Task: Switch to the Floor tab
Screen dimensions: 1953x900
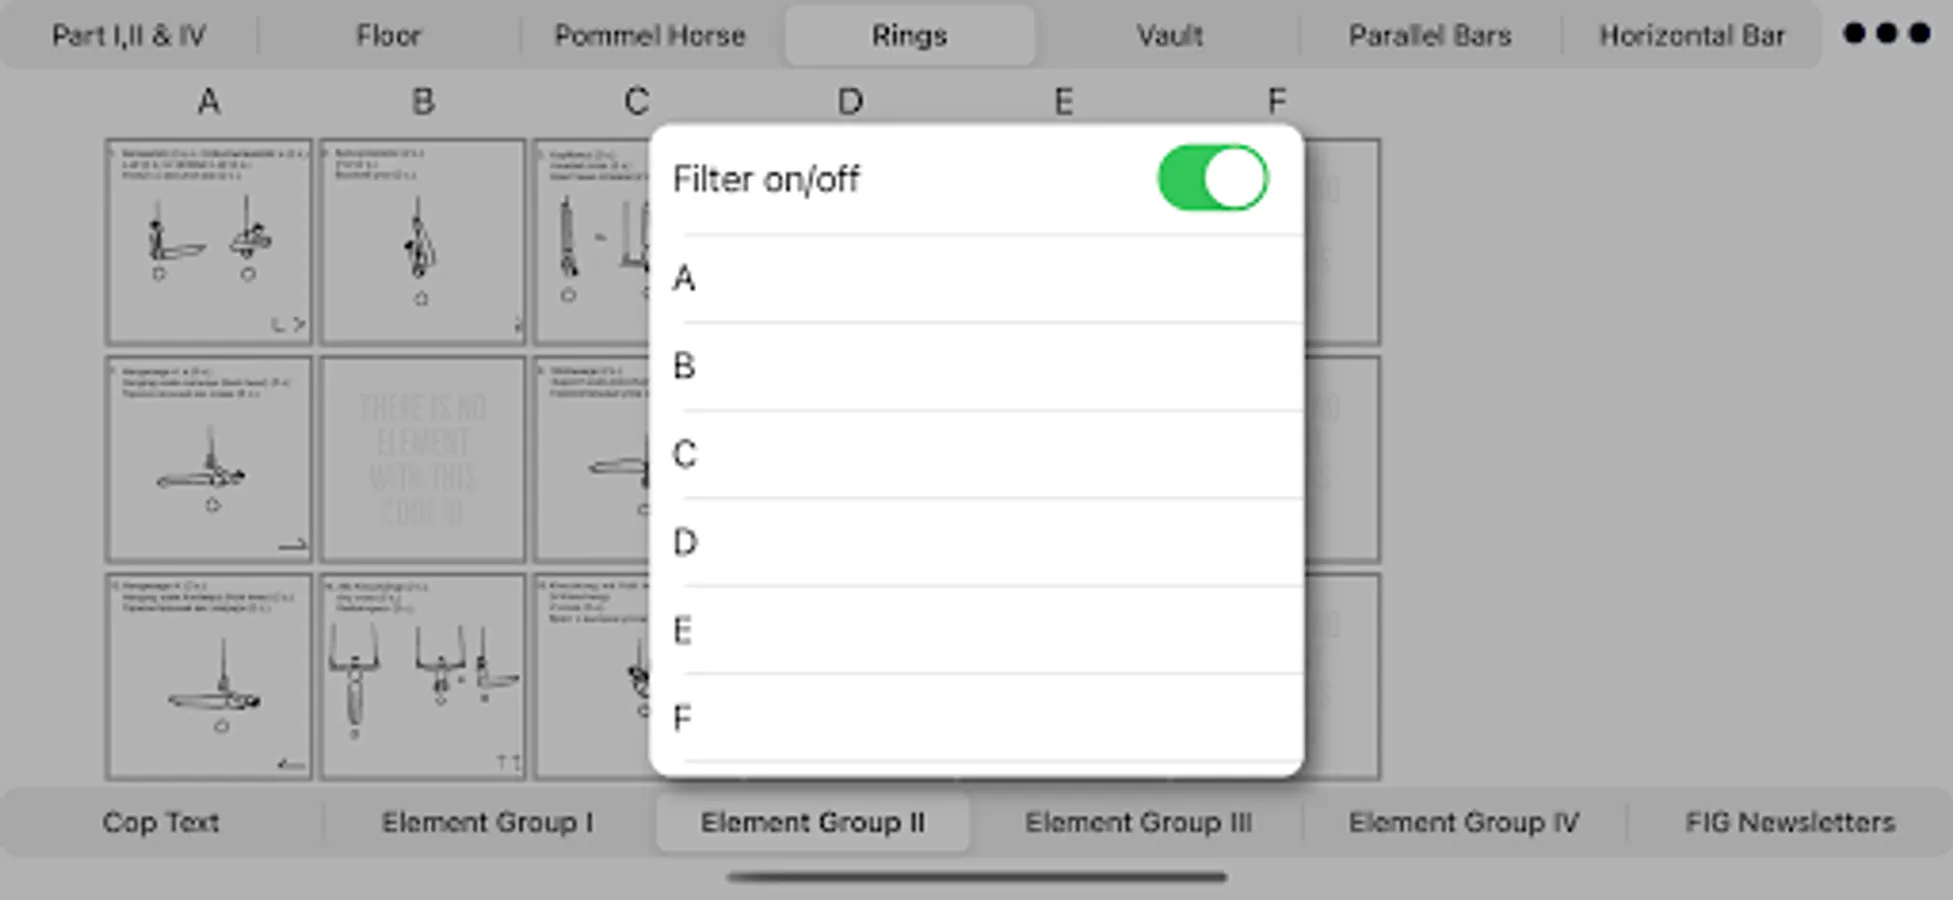Action: click(x=389, y=36)
